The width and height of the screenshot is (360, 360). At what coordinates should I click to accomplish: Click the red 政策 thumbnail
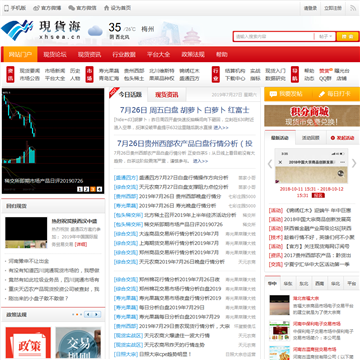coord(28,343)
